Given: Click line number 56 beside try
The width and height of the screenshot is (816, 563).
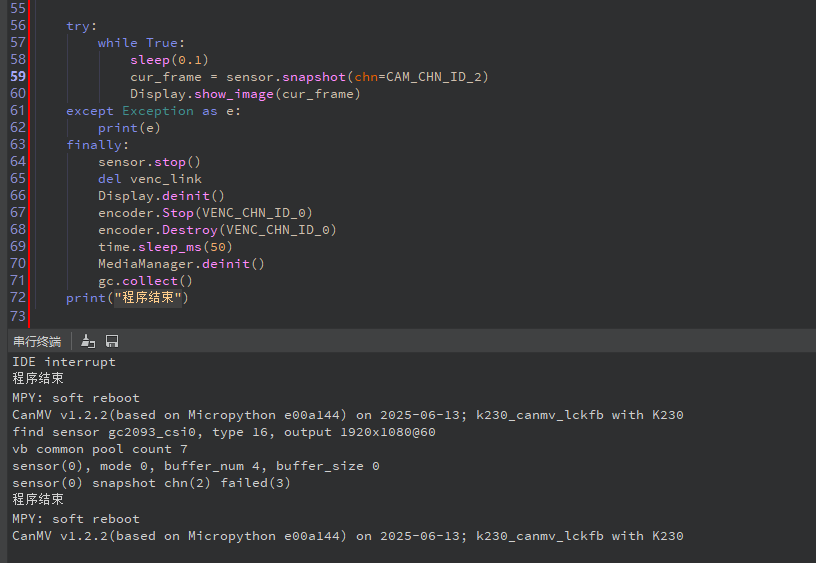Looking at the screenshot, I should [18, 25].
